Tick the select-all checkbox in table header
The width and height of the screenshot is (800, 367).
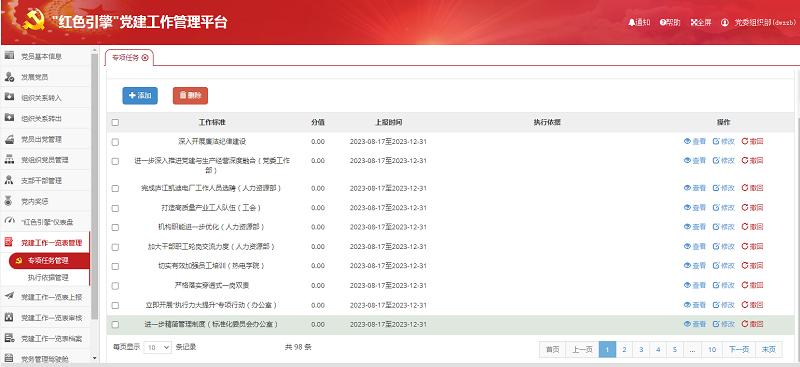point(115,123)
